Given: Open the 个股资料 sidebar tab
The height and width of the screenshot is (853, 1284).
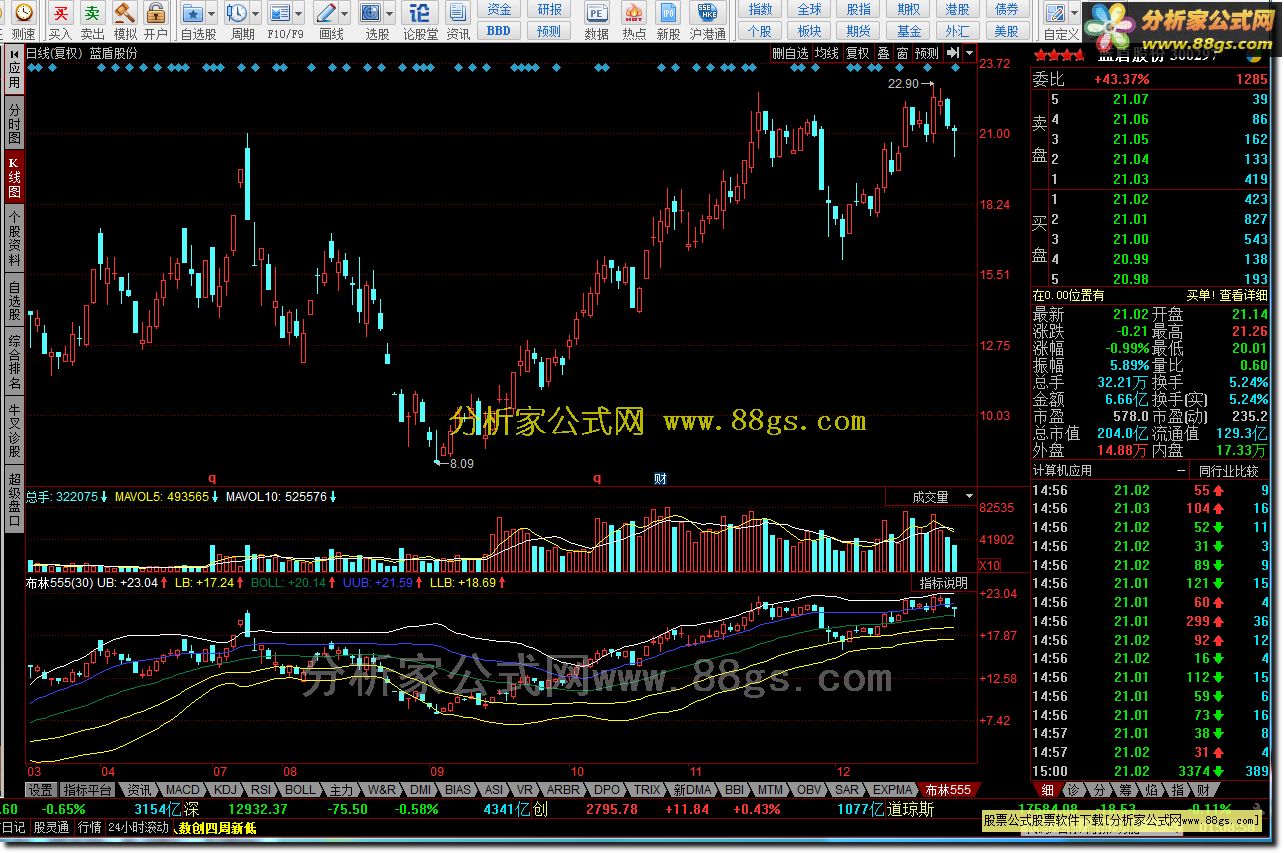Looking at the screenshot, I should coord(14,237).
